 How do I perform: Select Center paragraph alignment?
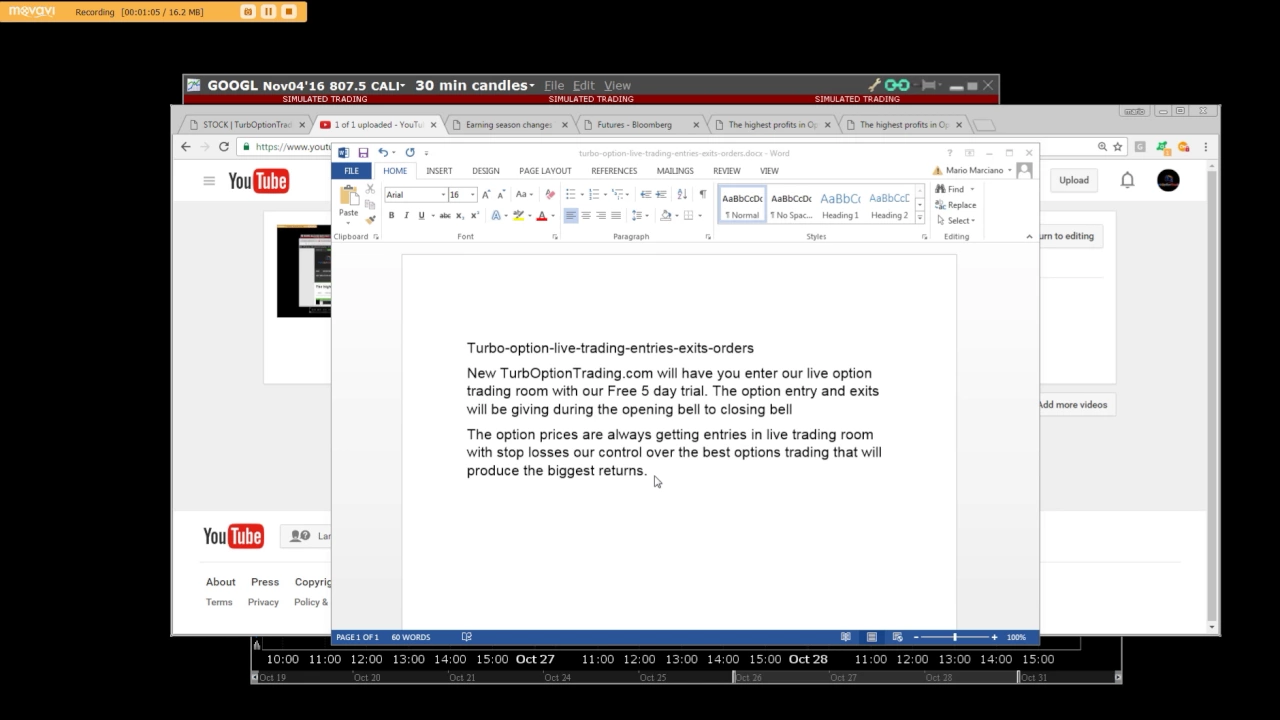[586, 215]
